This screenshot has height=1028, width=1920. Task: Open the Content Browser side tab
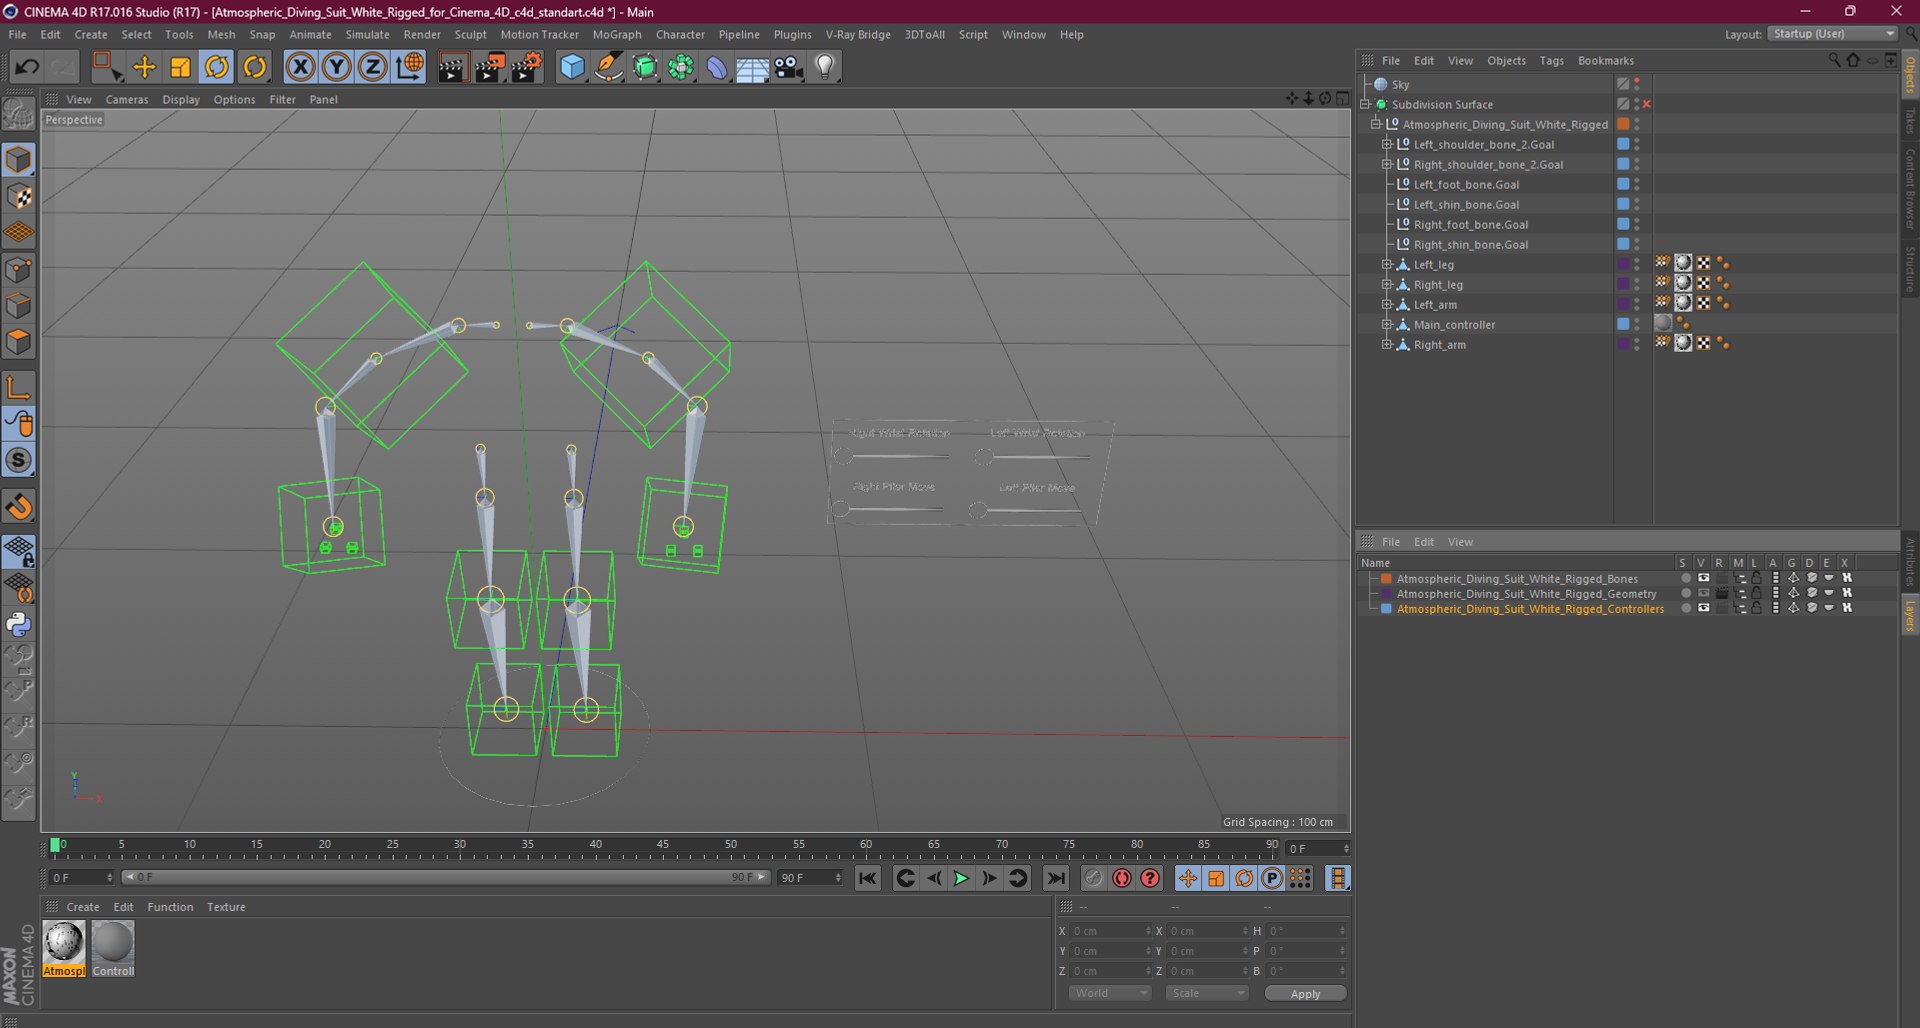tap(1910, 189)
